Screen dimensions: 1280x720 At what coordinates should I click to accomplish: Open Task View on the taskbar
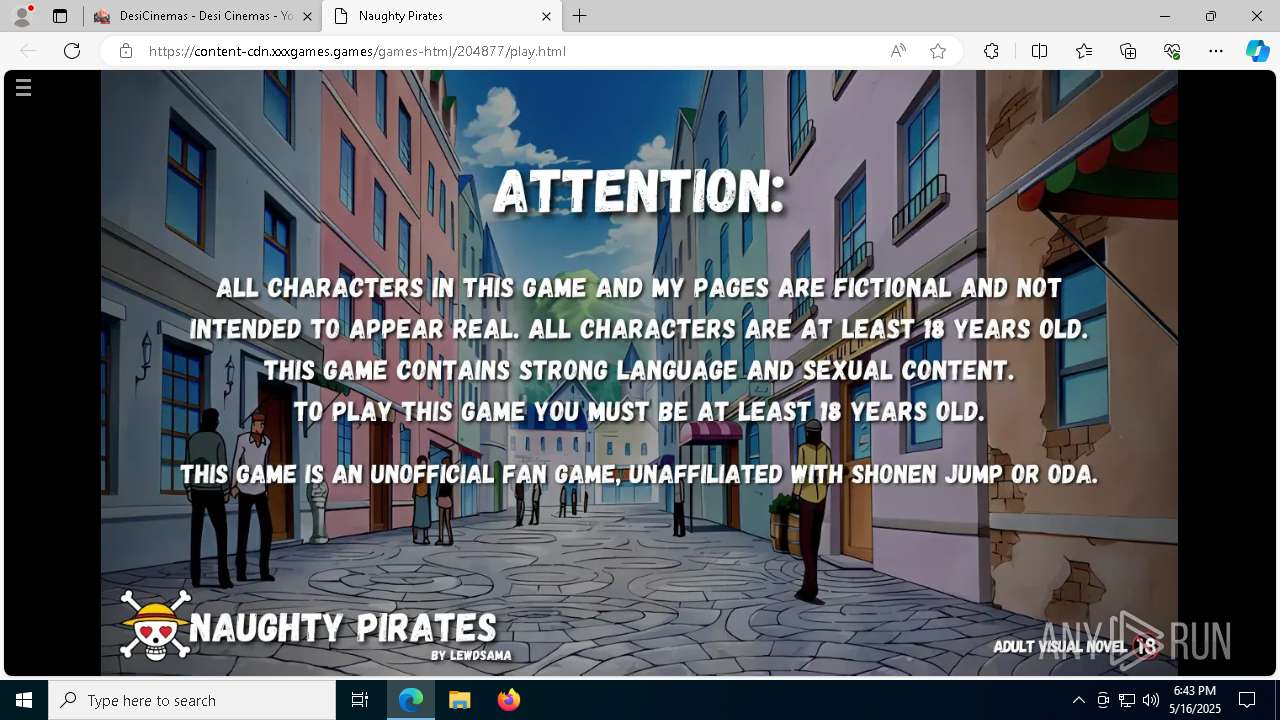coord(360,700)
